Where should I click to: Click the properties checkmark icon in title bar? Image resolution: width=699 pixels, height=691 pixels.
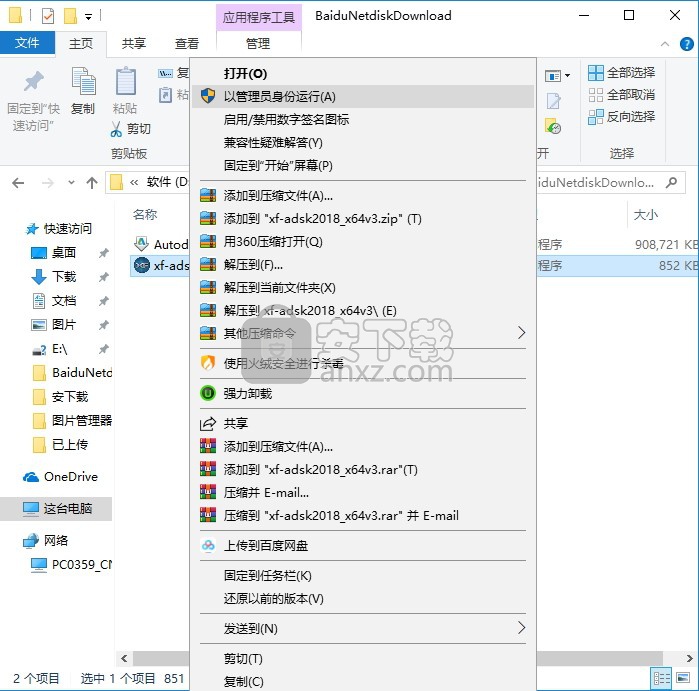pos(48,16)
